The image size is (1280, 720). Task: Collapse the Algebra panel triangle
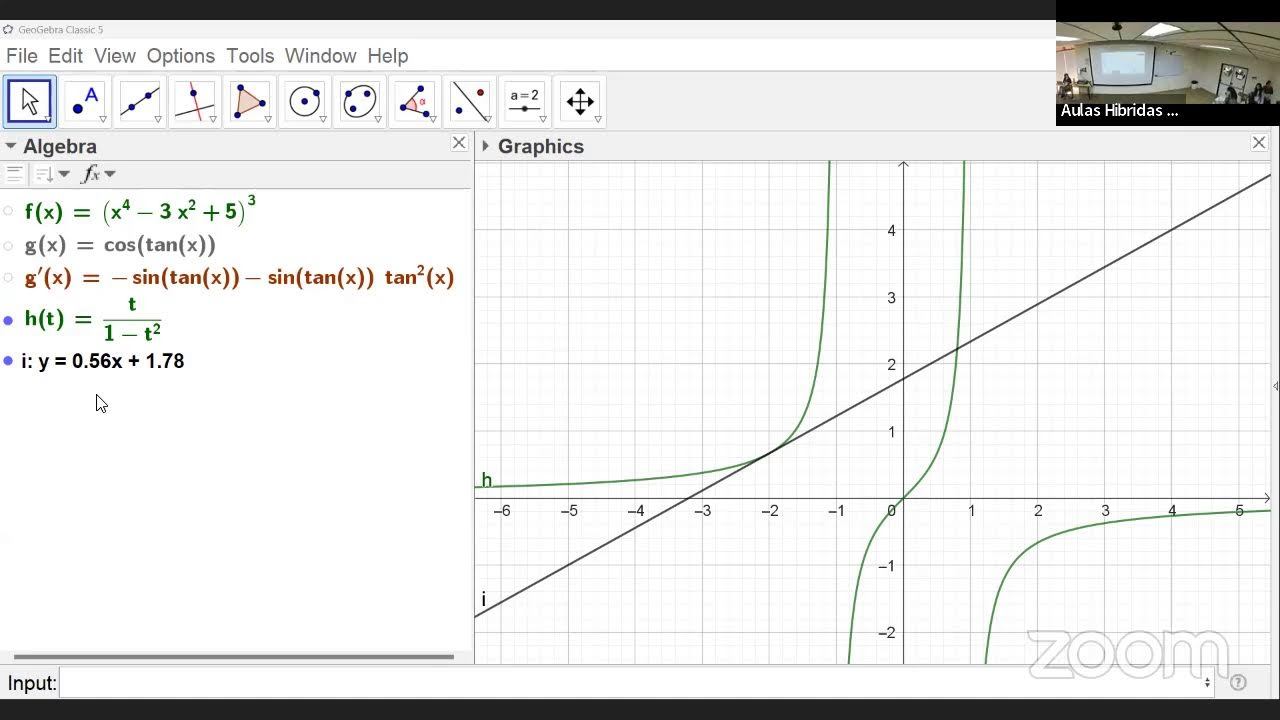(x=11, y=147)
